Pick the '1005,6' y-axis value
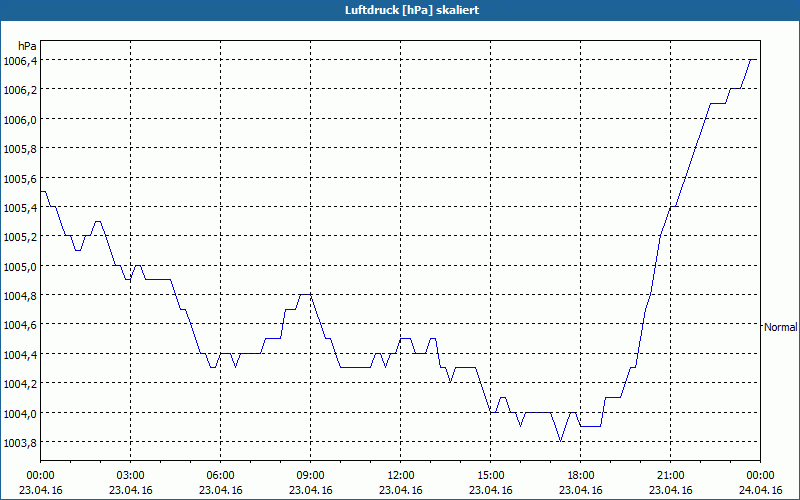Screen dimensions: 800x500 20,179
